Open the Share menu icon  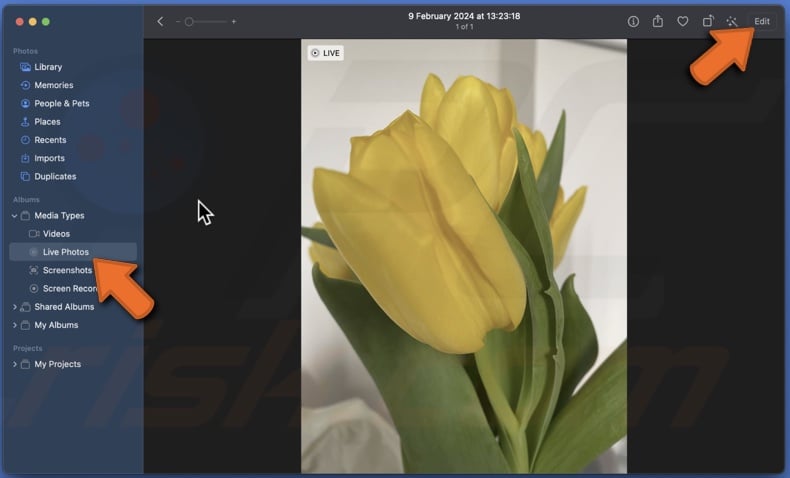coord(658,21)
